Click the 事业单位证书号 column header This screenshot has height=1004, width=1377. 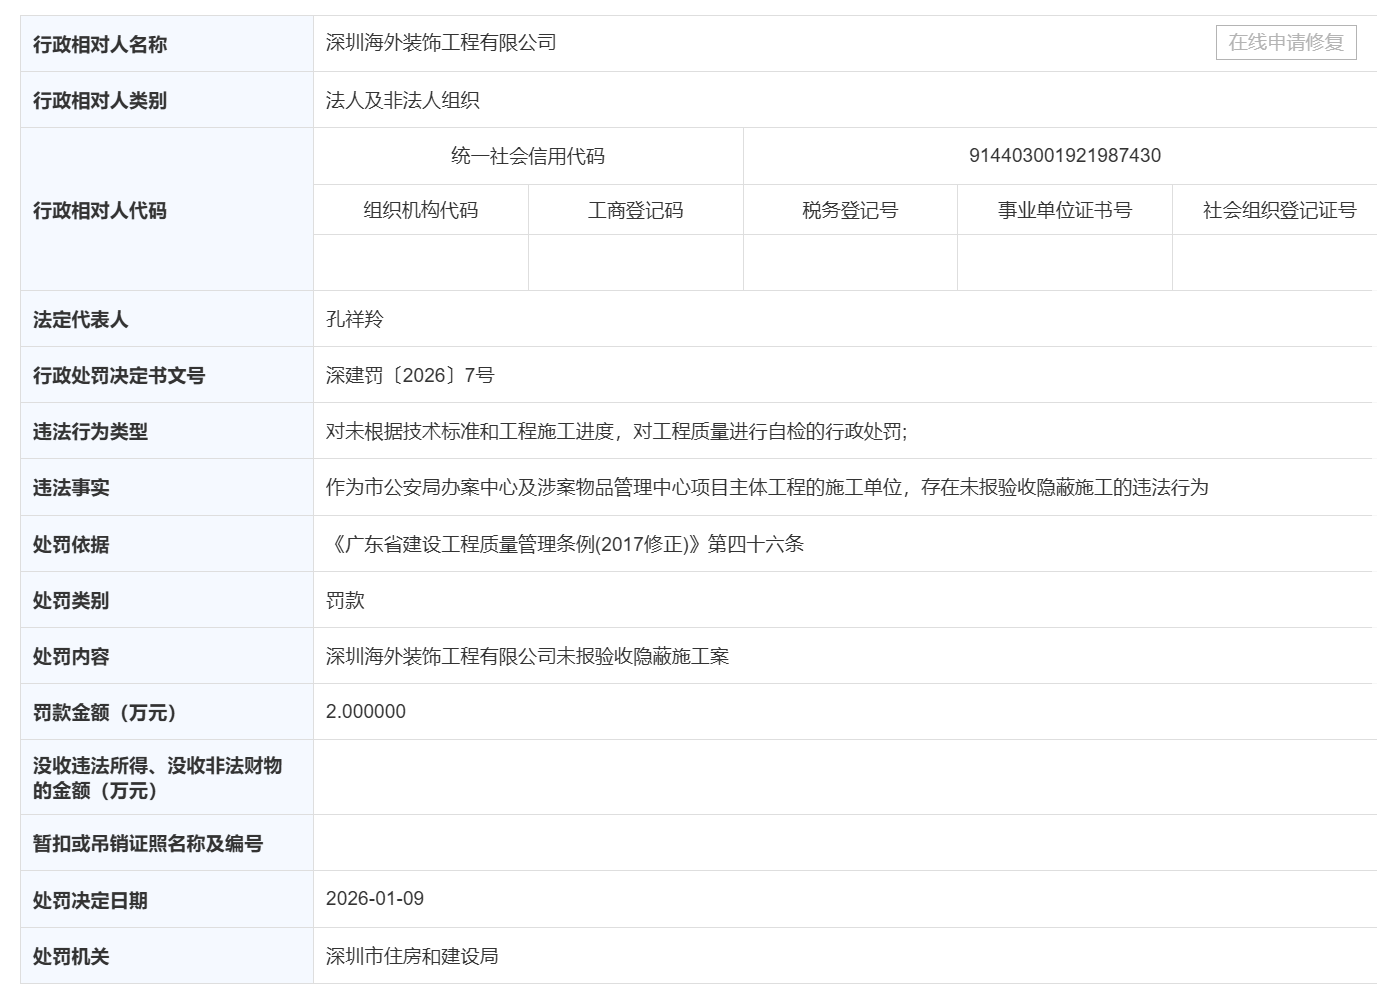(x=1065, y=210)
